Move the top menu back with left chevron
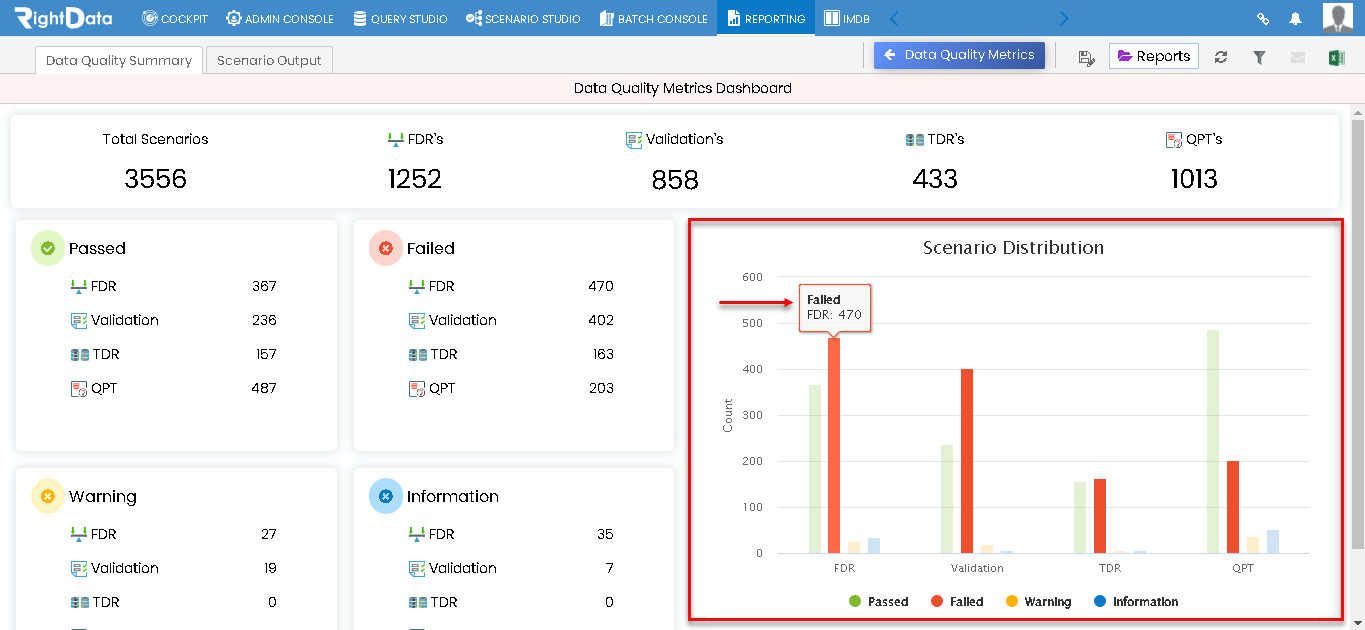 894,18
